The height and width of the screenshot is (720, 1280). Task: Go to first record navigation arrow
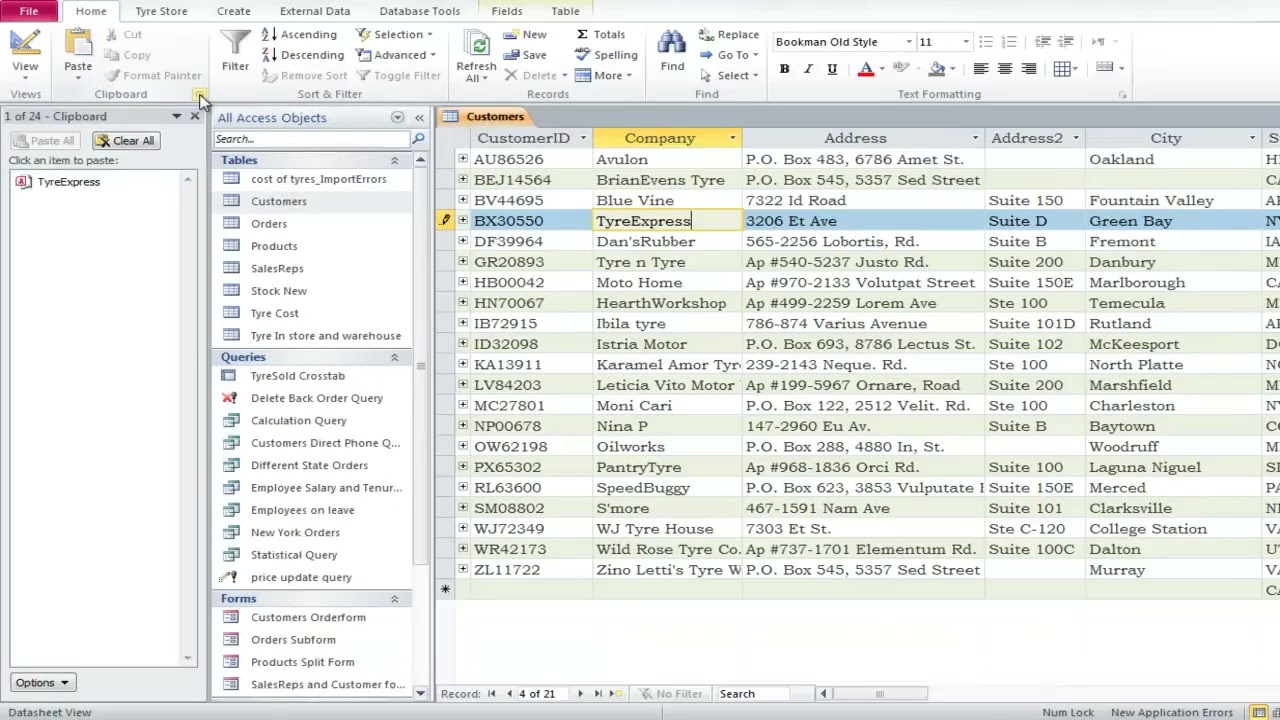coord(491,694)
